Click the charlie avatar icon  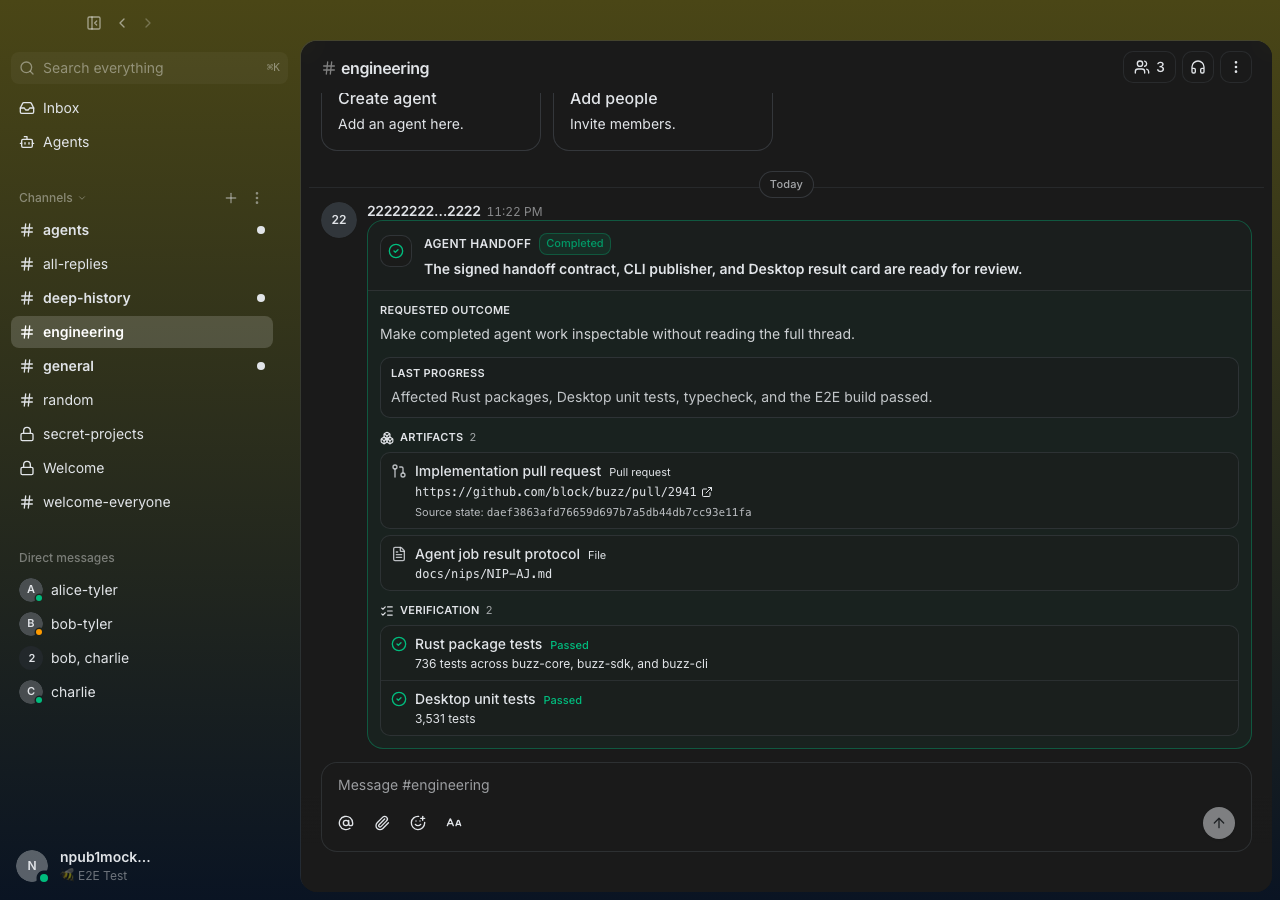click(x=31, y=692)
